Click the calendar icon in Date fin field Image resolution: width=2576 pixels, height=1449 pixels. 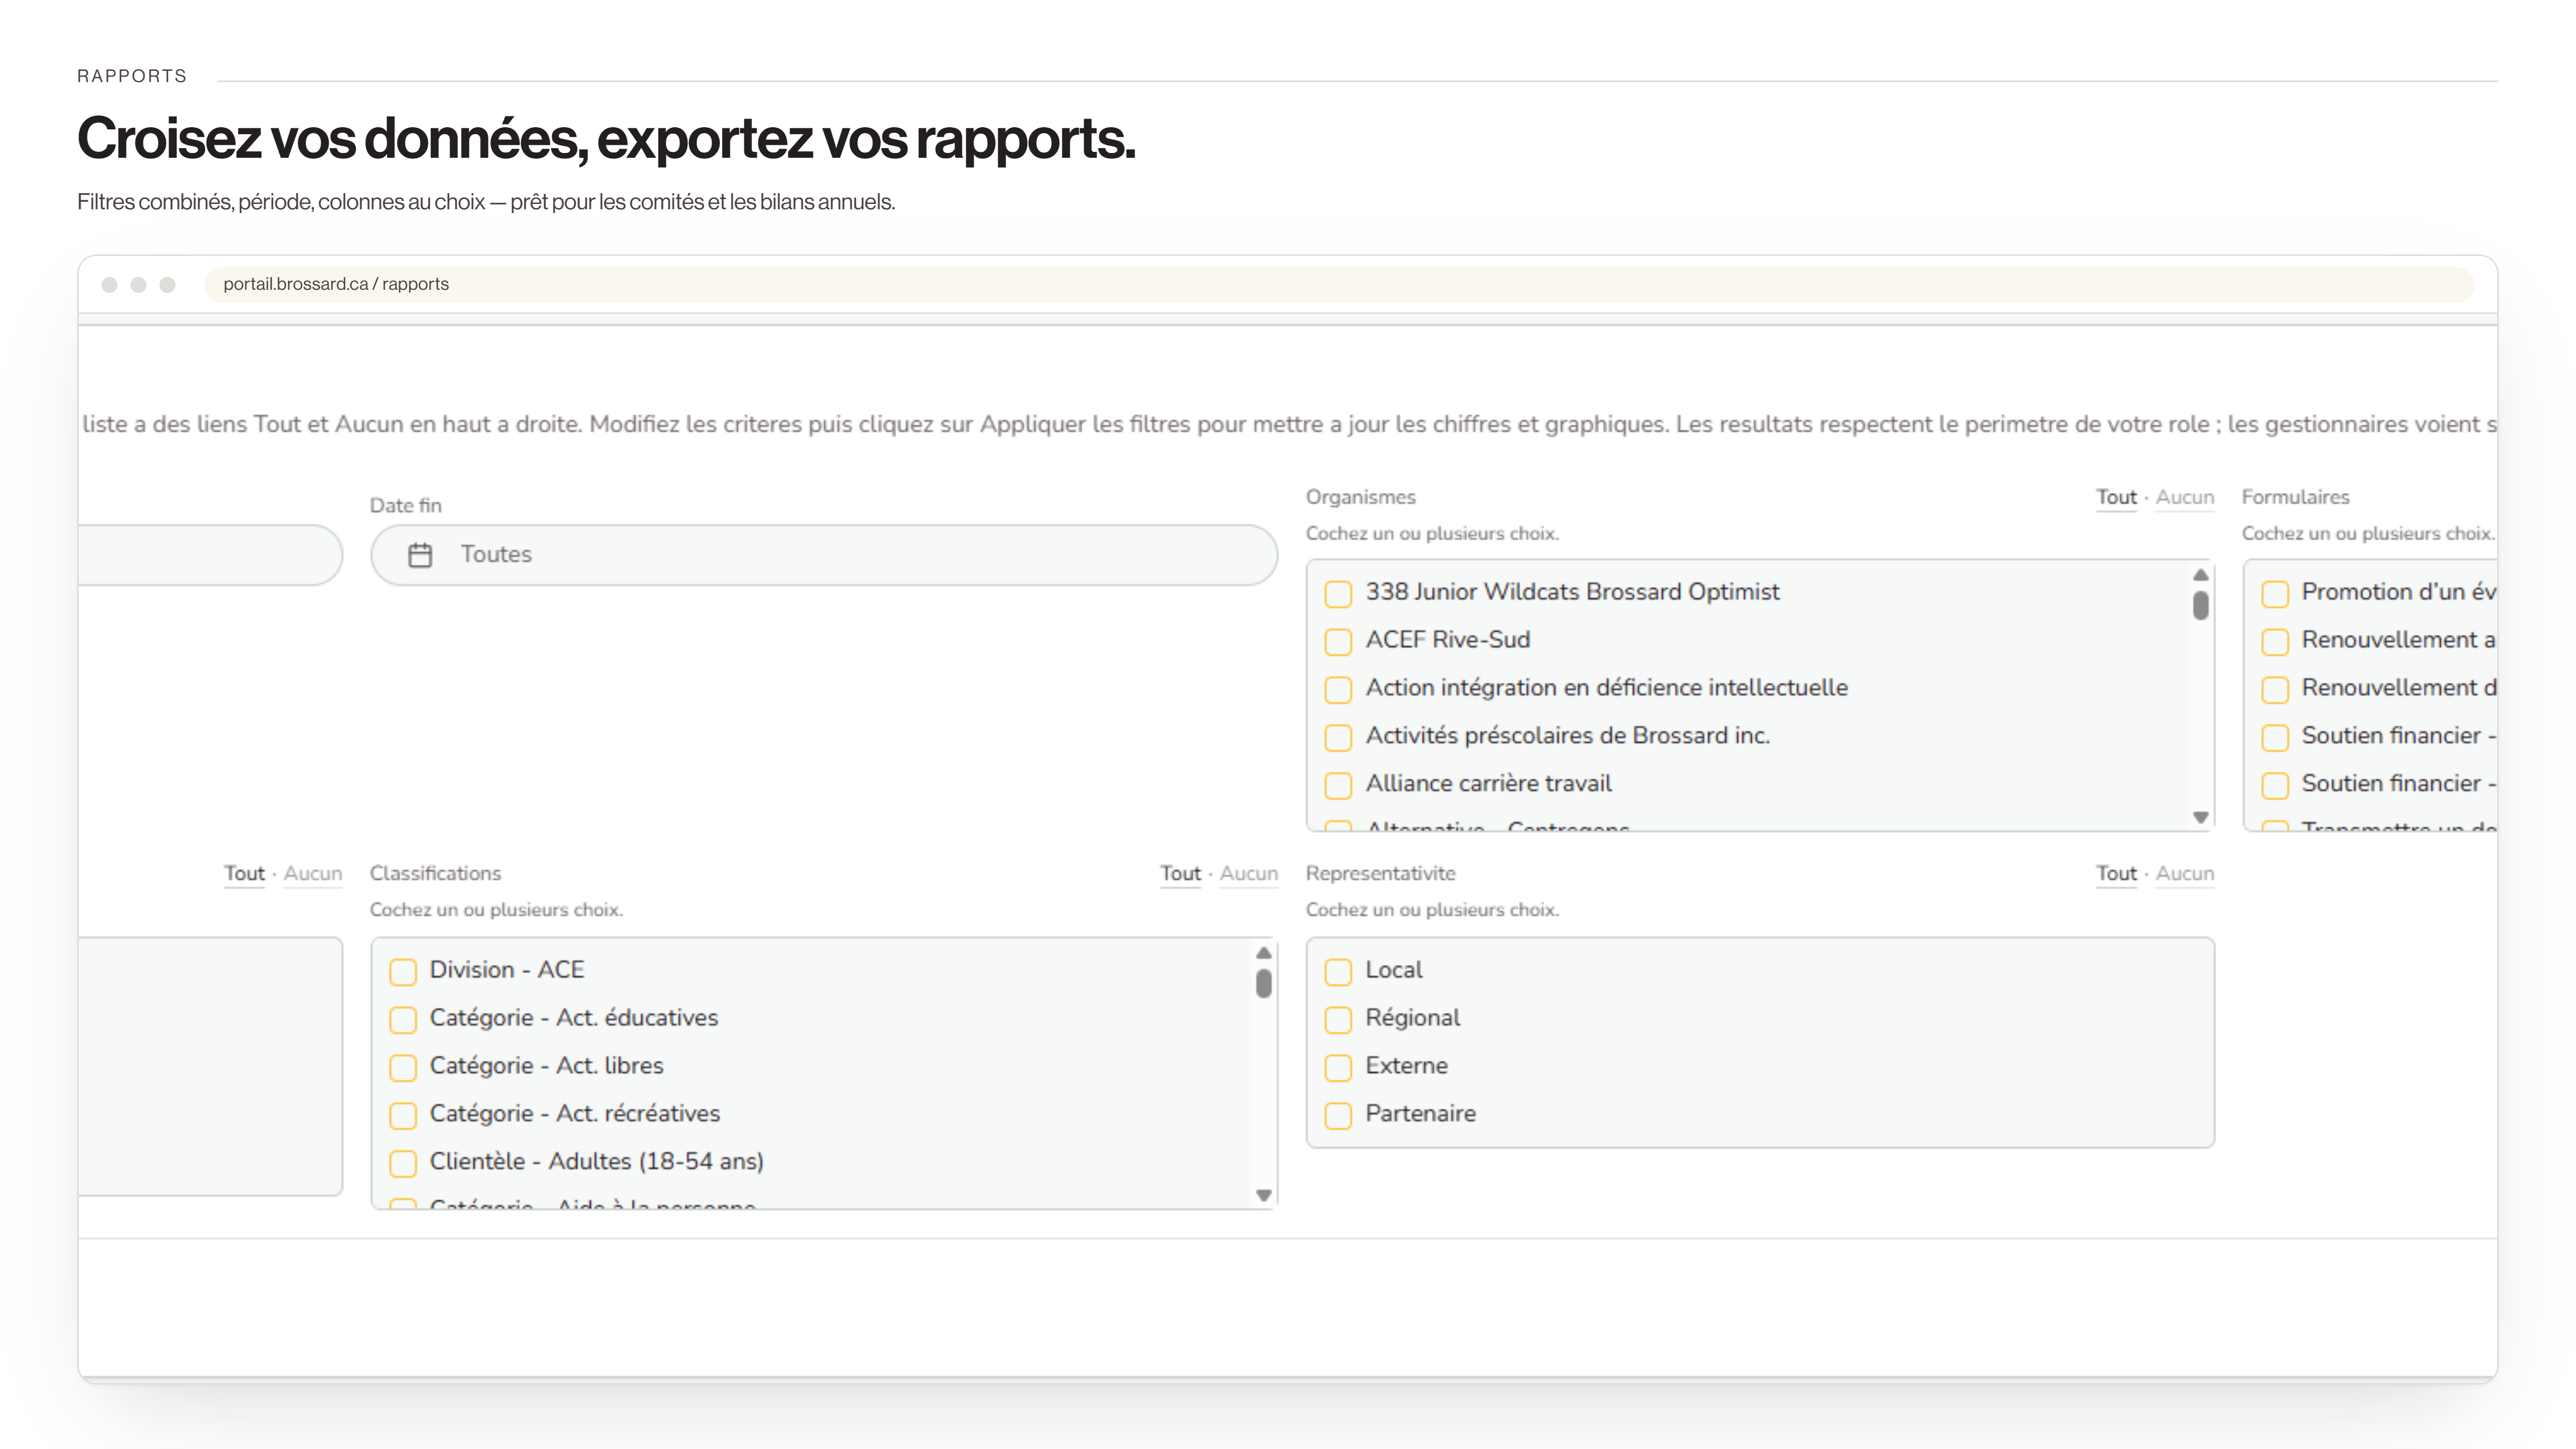(420, 555)
